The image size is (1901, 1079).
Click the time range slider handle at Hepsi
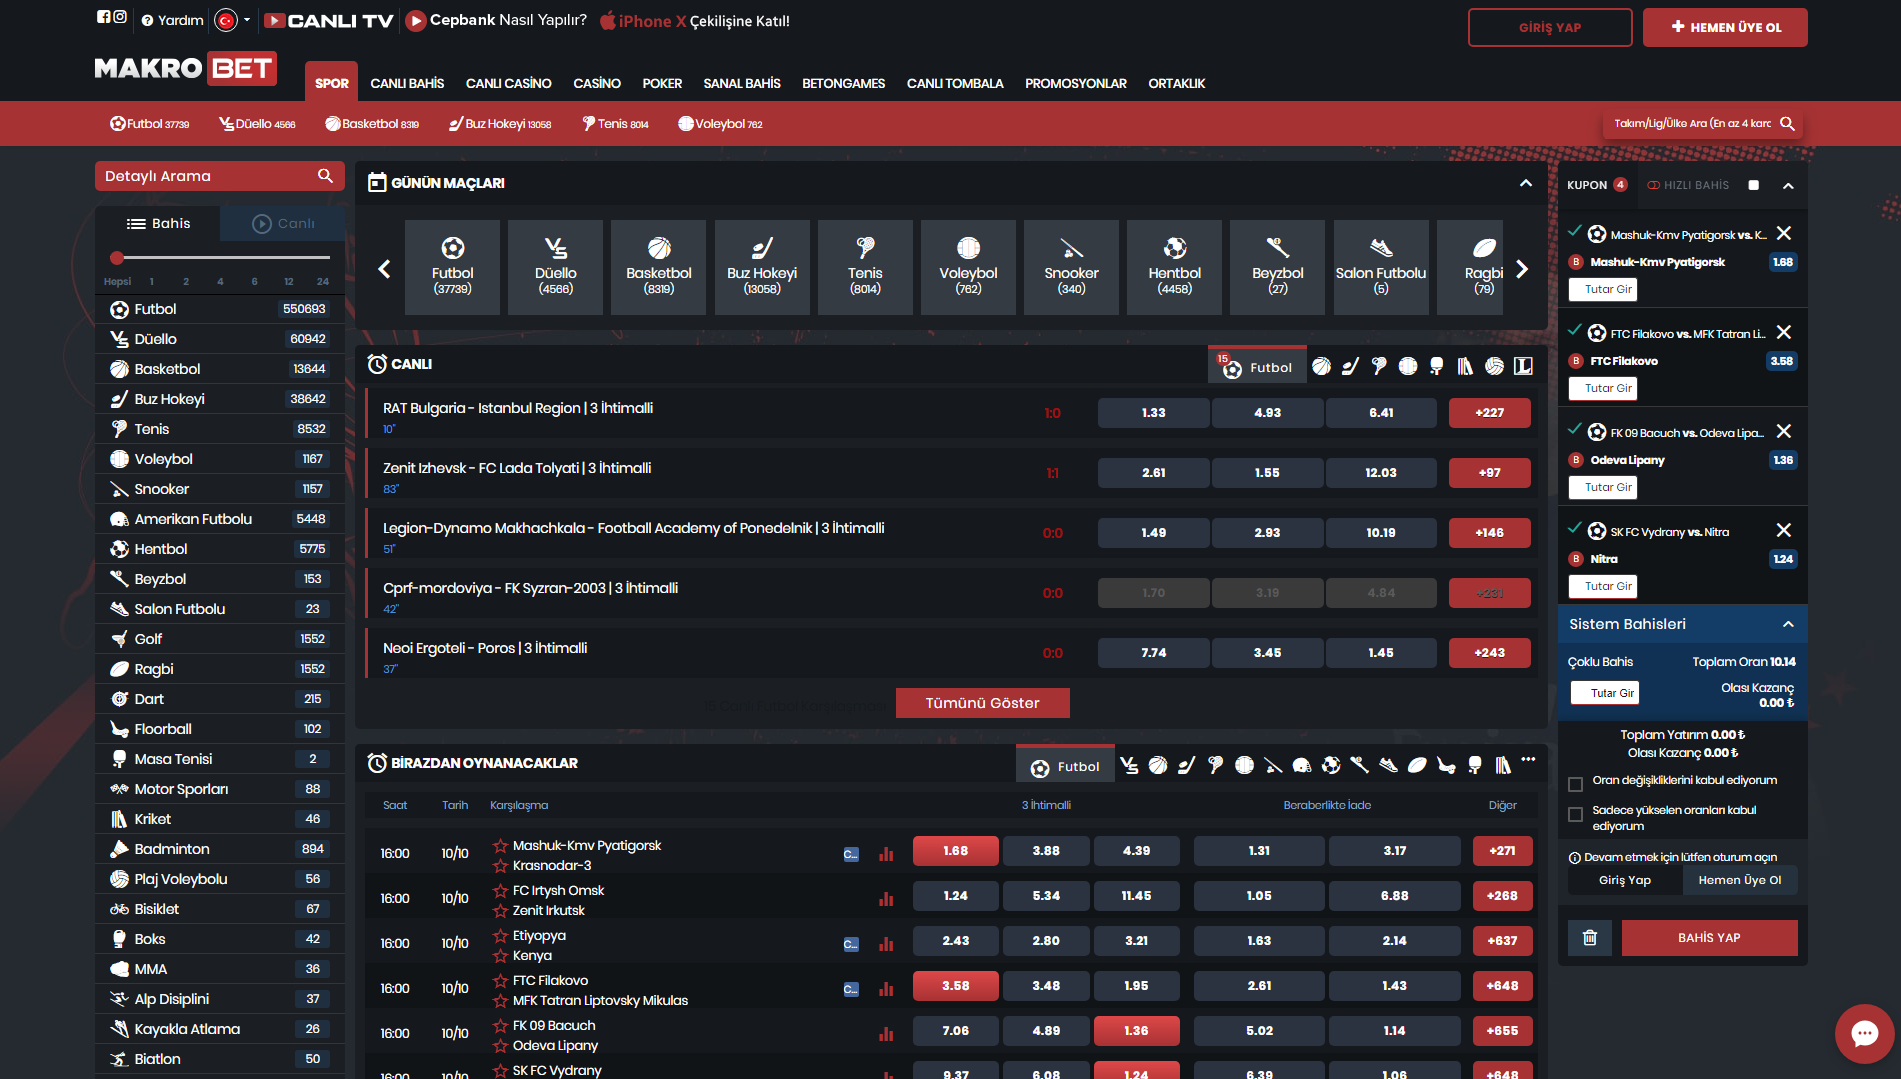point(117,258)
